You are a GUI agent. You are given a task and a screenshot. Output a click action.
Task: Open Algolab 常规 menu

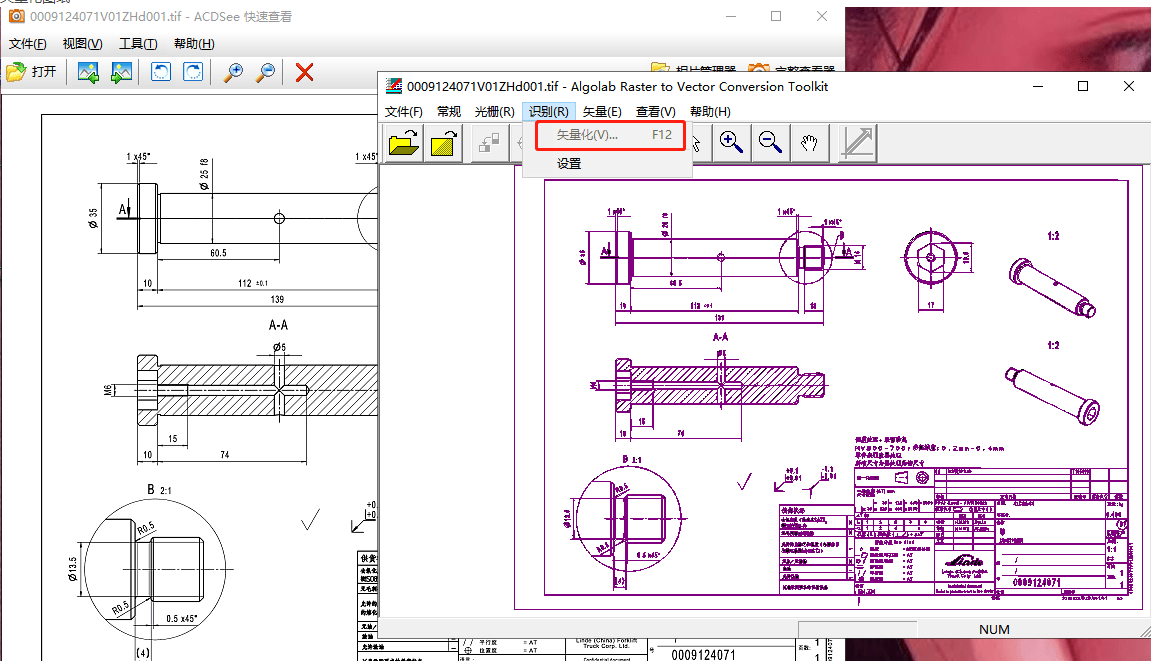(449, 112)
